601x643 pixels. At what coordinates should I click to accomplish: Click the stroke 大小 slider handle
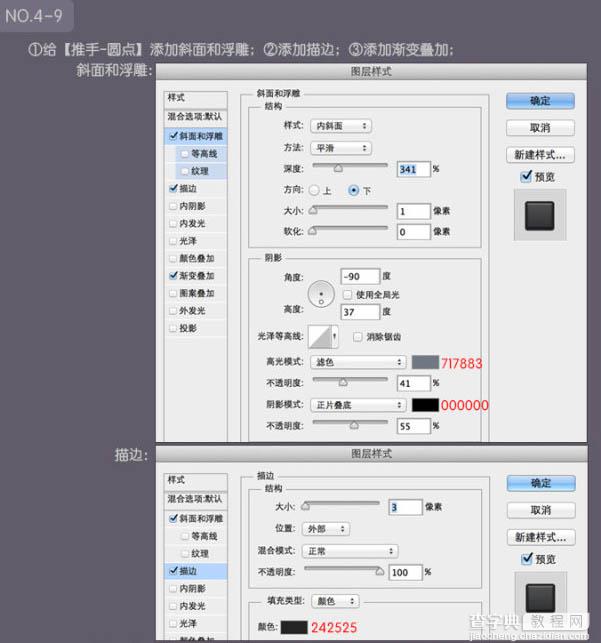tap(305, 506)
